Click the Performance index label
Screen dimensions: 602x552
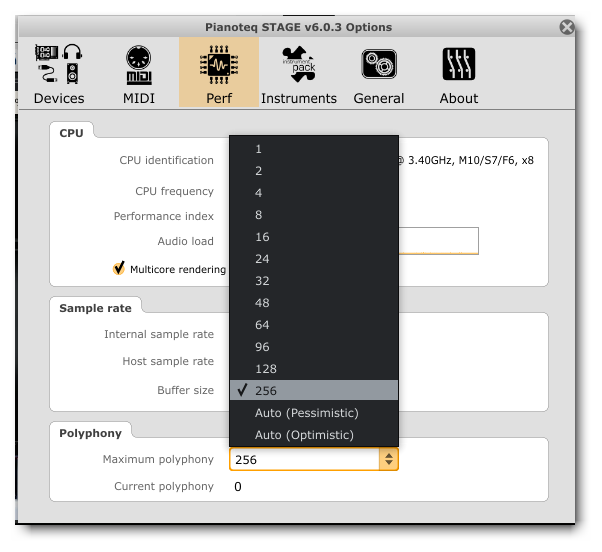point(164,216)
